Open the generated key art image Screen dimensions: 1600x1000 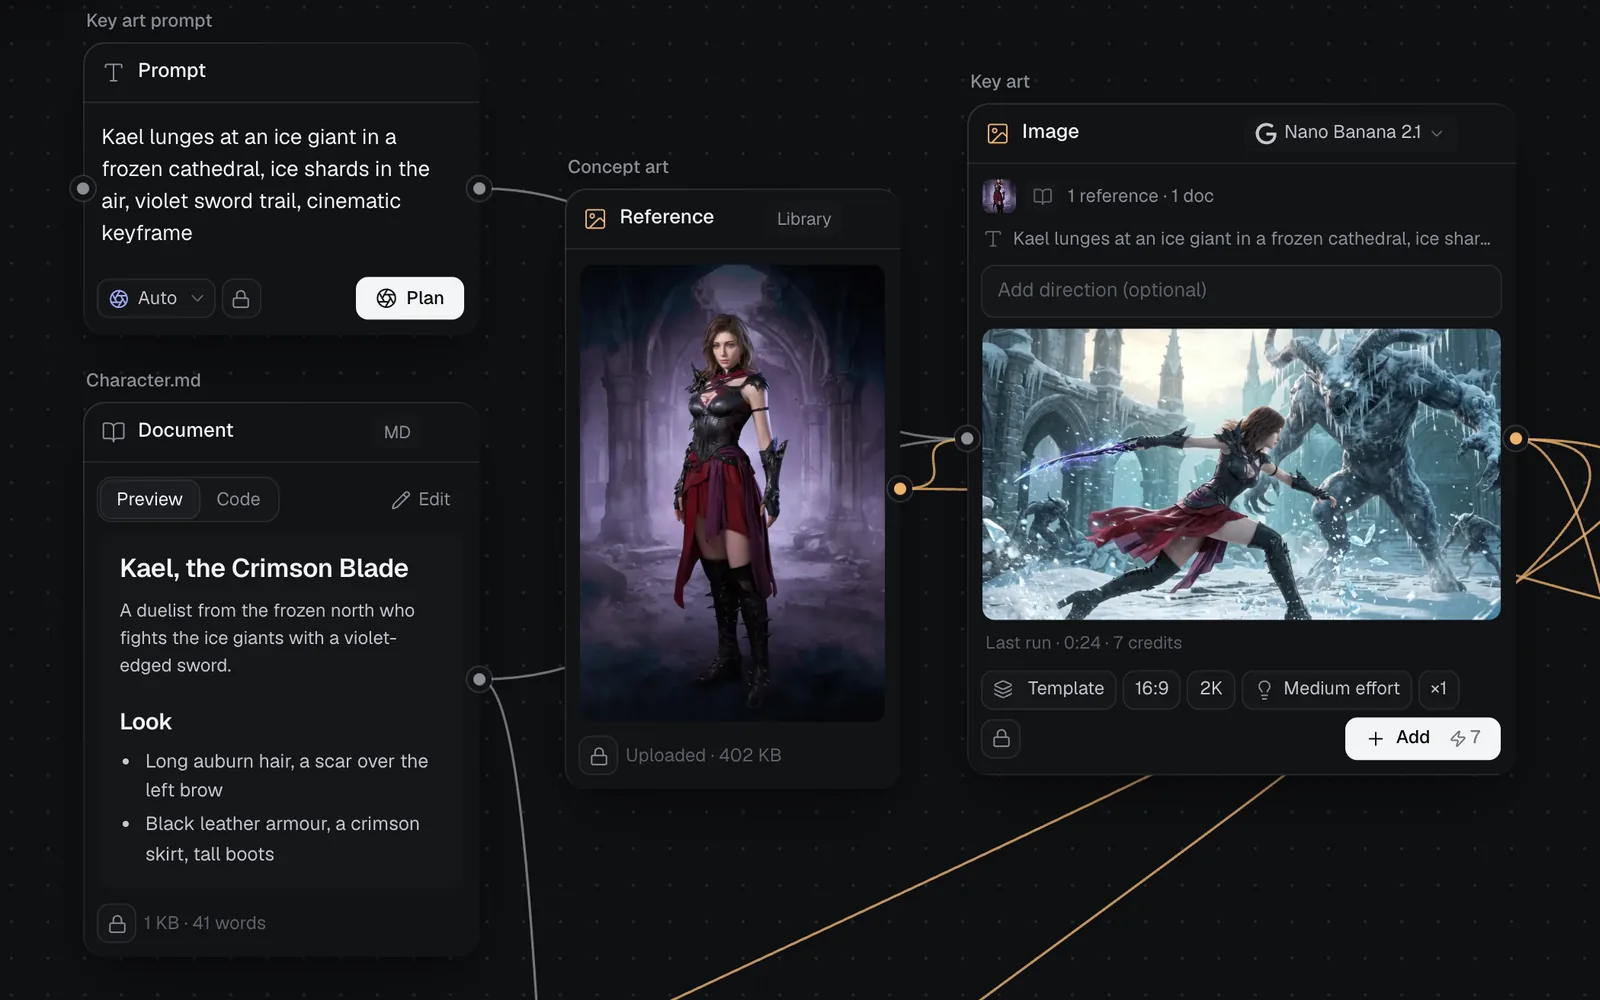click(1241, 474)
